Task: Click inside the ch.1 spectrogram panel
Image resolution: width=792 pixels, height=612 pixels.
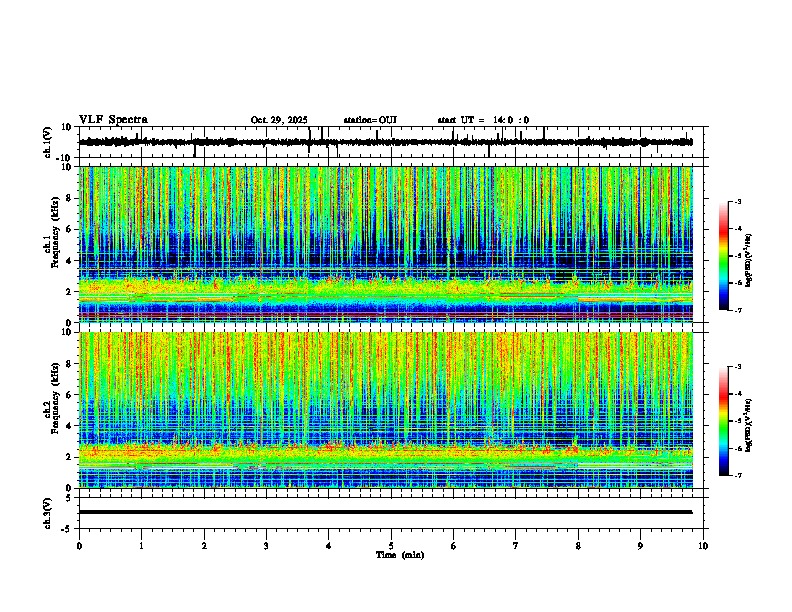Action: [x=386, y=244]
